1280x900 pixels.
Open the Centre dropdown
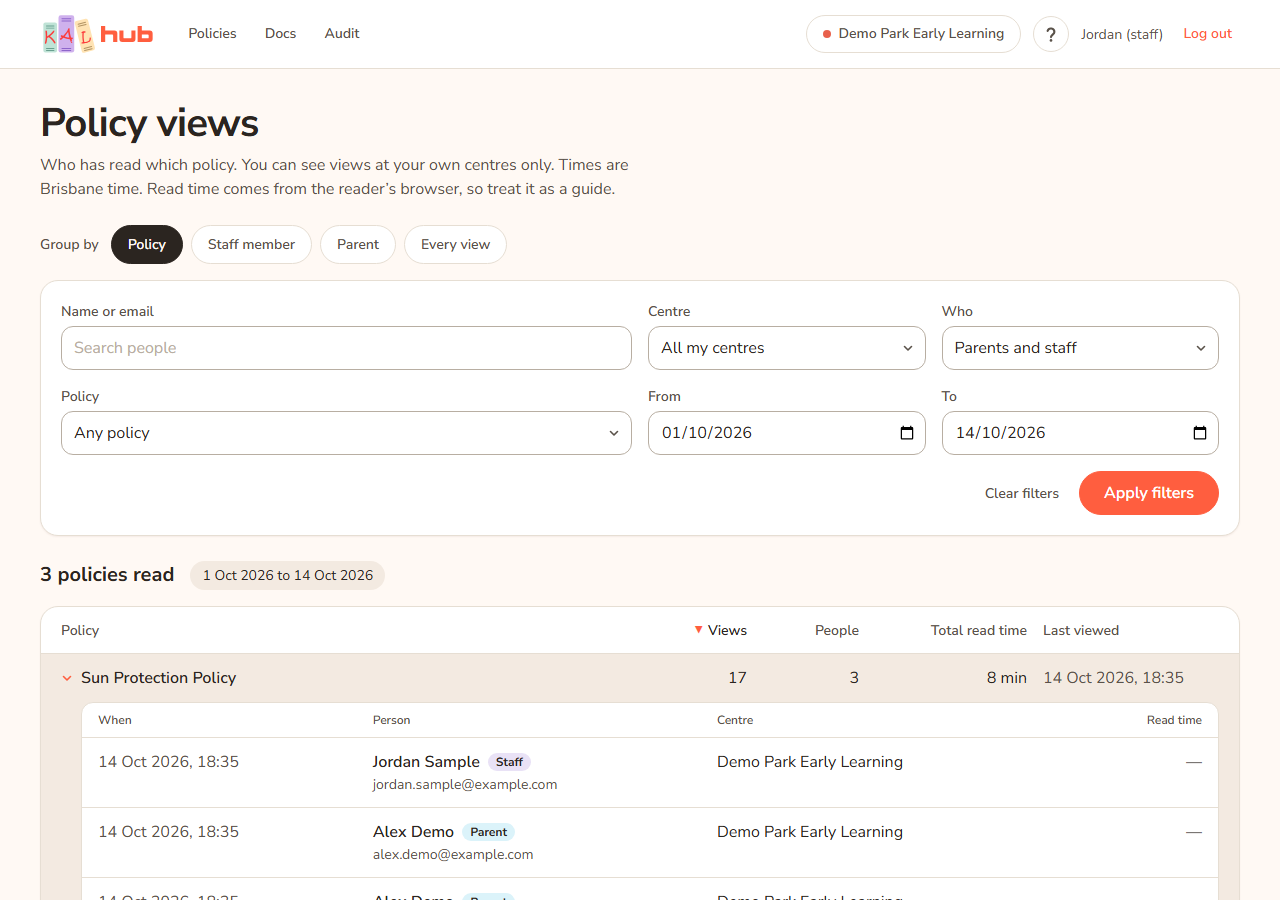click(787, 348)
